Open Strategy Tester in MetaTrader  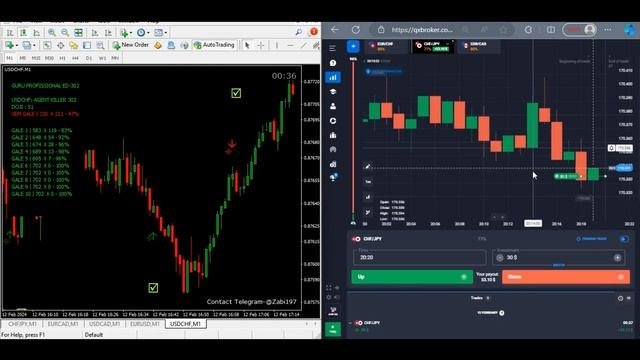pyautogui.click(x=100, y=45)
